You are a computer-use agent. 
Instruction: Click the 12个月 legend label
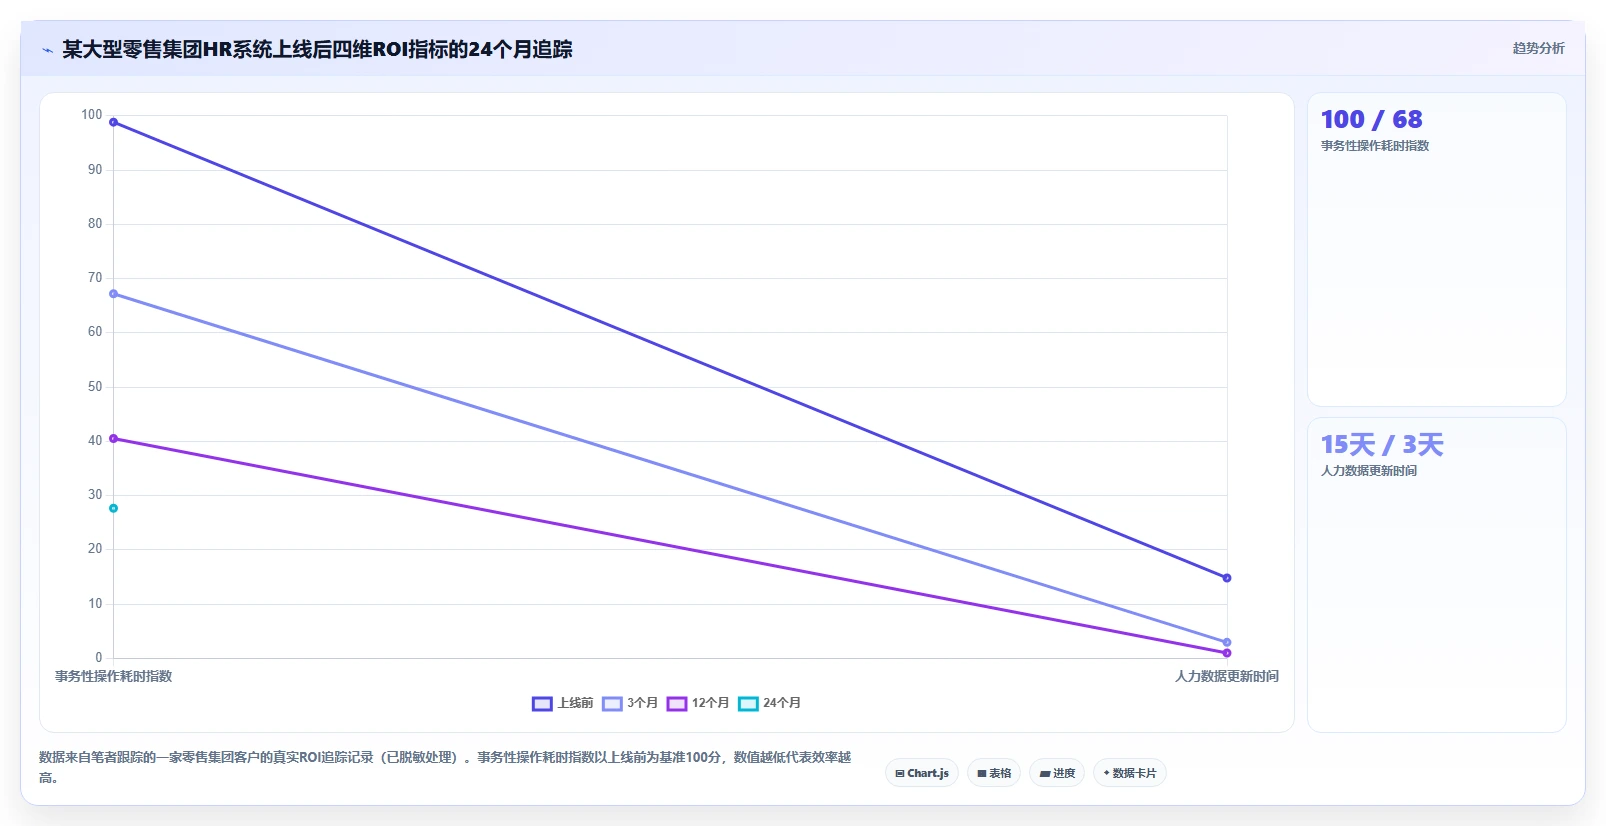point(710,703)
